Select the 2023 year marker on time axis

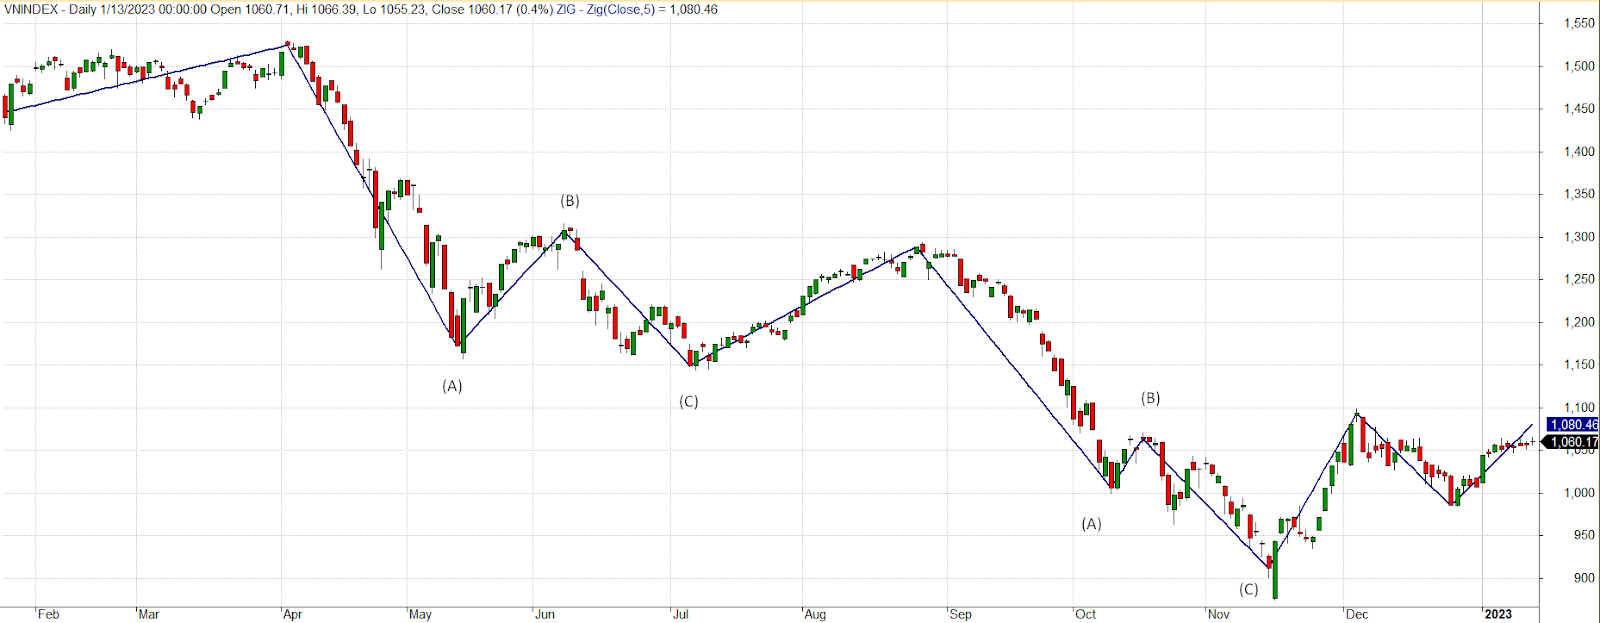(x=1498, y=614)
